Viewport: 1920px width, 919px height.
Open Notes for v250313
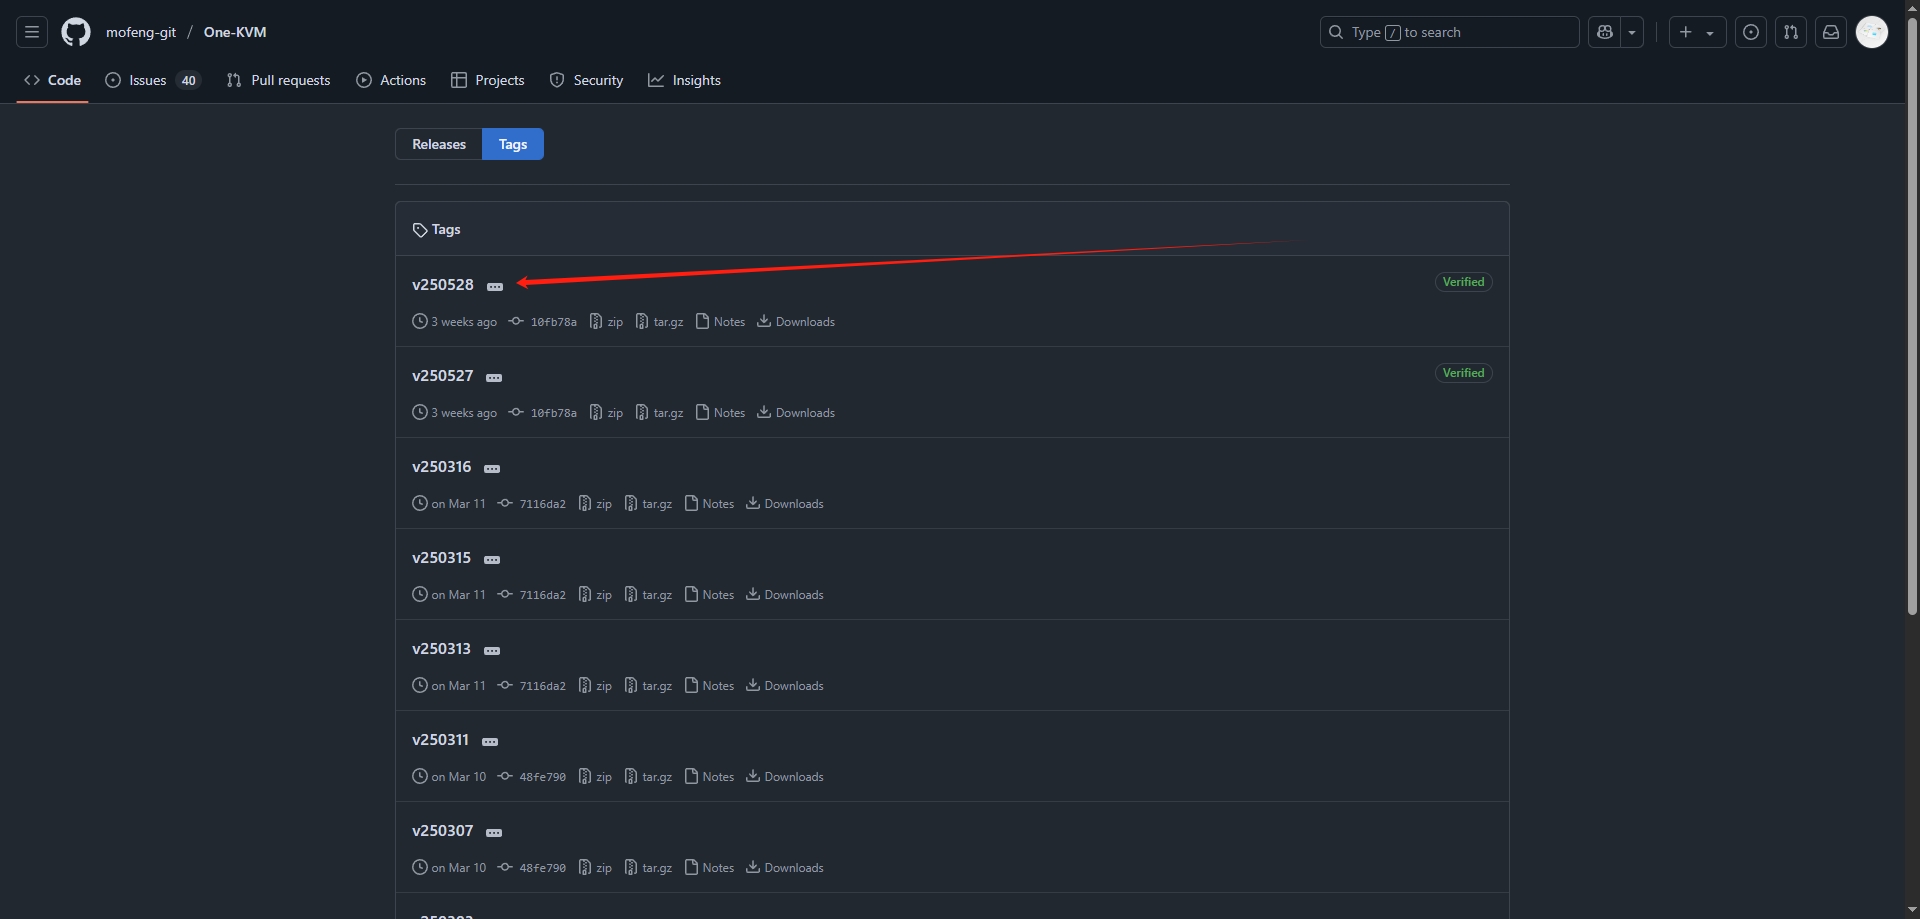click(709, 686)
